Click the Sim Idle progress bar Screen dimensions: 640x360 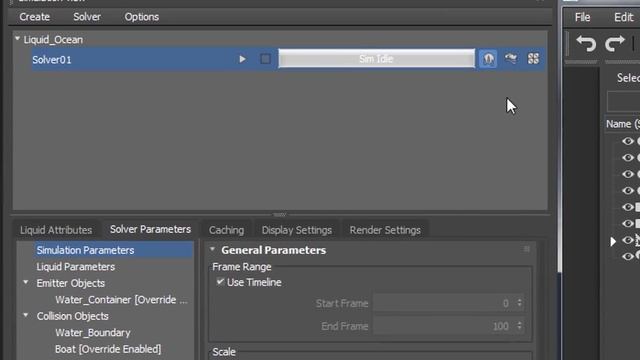click(x=376, y=59)
